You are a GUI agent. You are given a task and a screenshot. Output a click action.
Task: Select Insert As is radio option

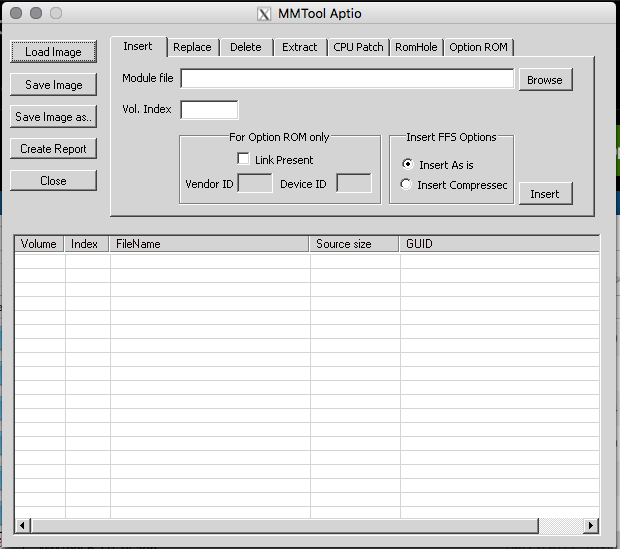tap(407, 164)
